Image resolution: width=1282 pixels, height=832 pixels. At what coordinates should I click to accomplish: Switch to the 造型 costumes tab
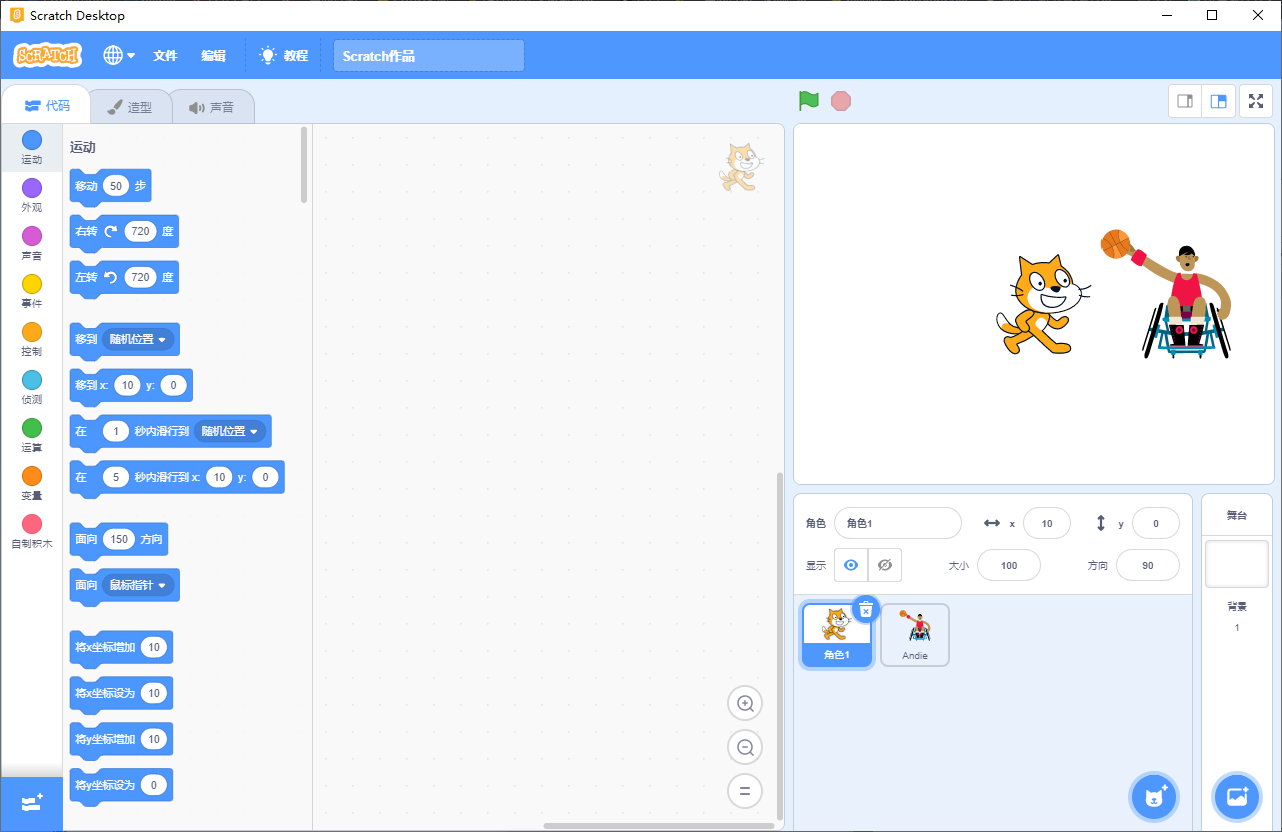[x=130, y=107]
